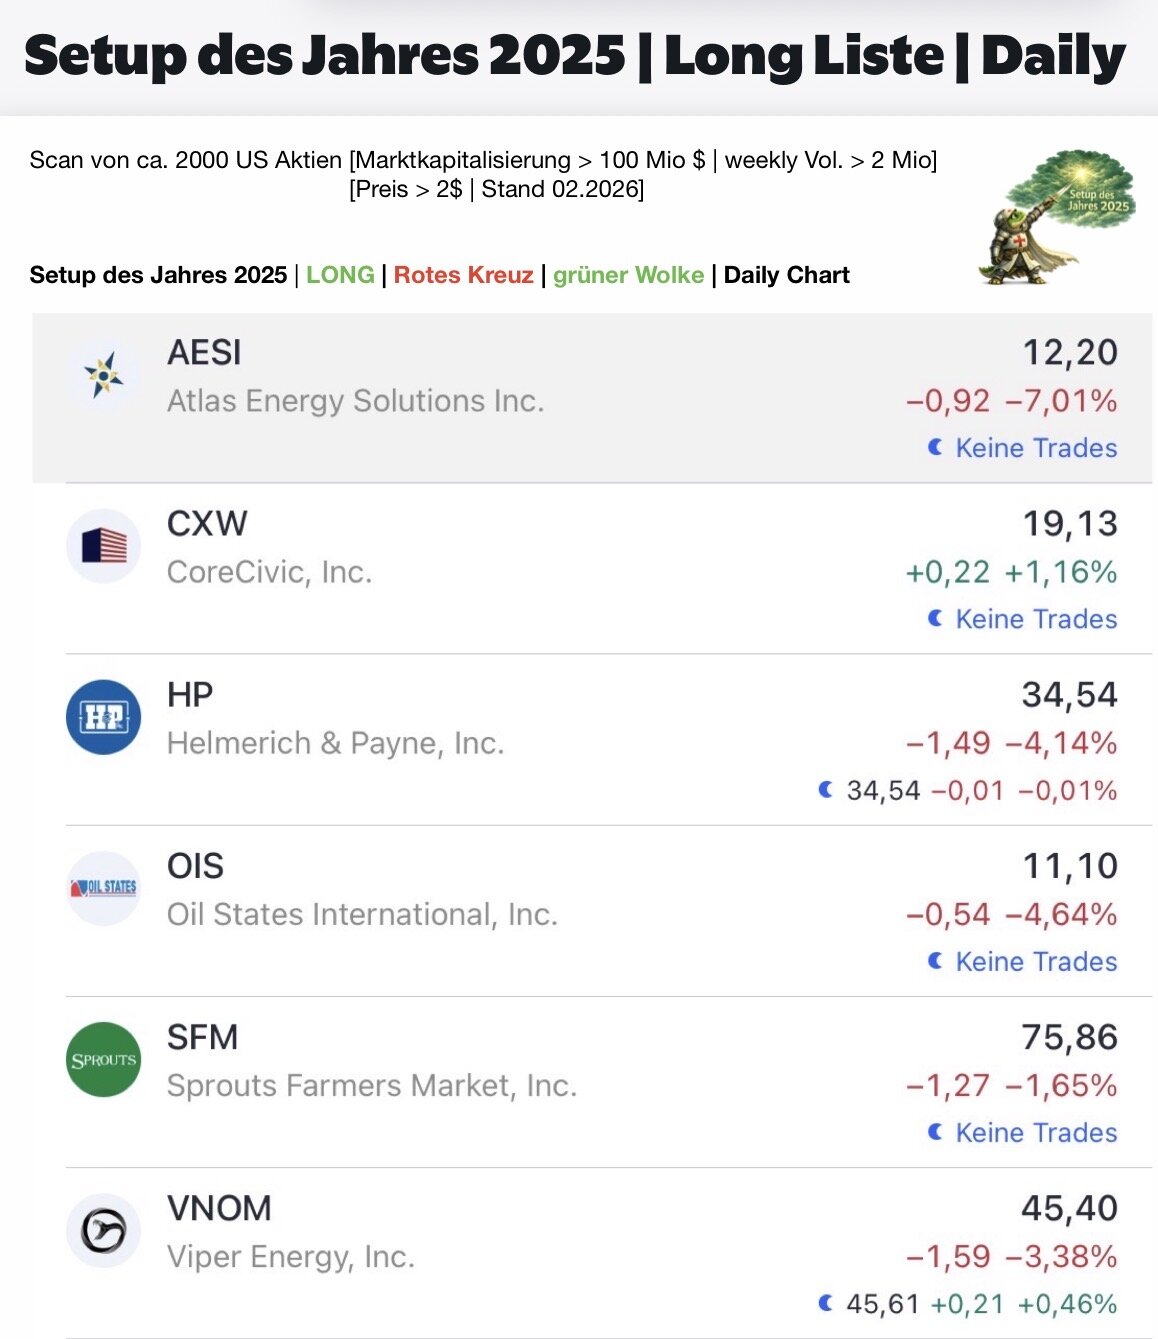The image size is (1158, 1339).
Task: Click the moon icon beside HP after-hours price
Action: (825, 790)
